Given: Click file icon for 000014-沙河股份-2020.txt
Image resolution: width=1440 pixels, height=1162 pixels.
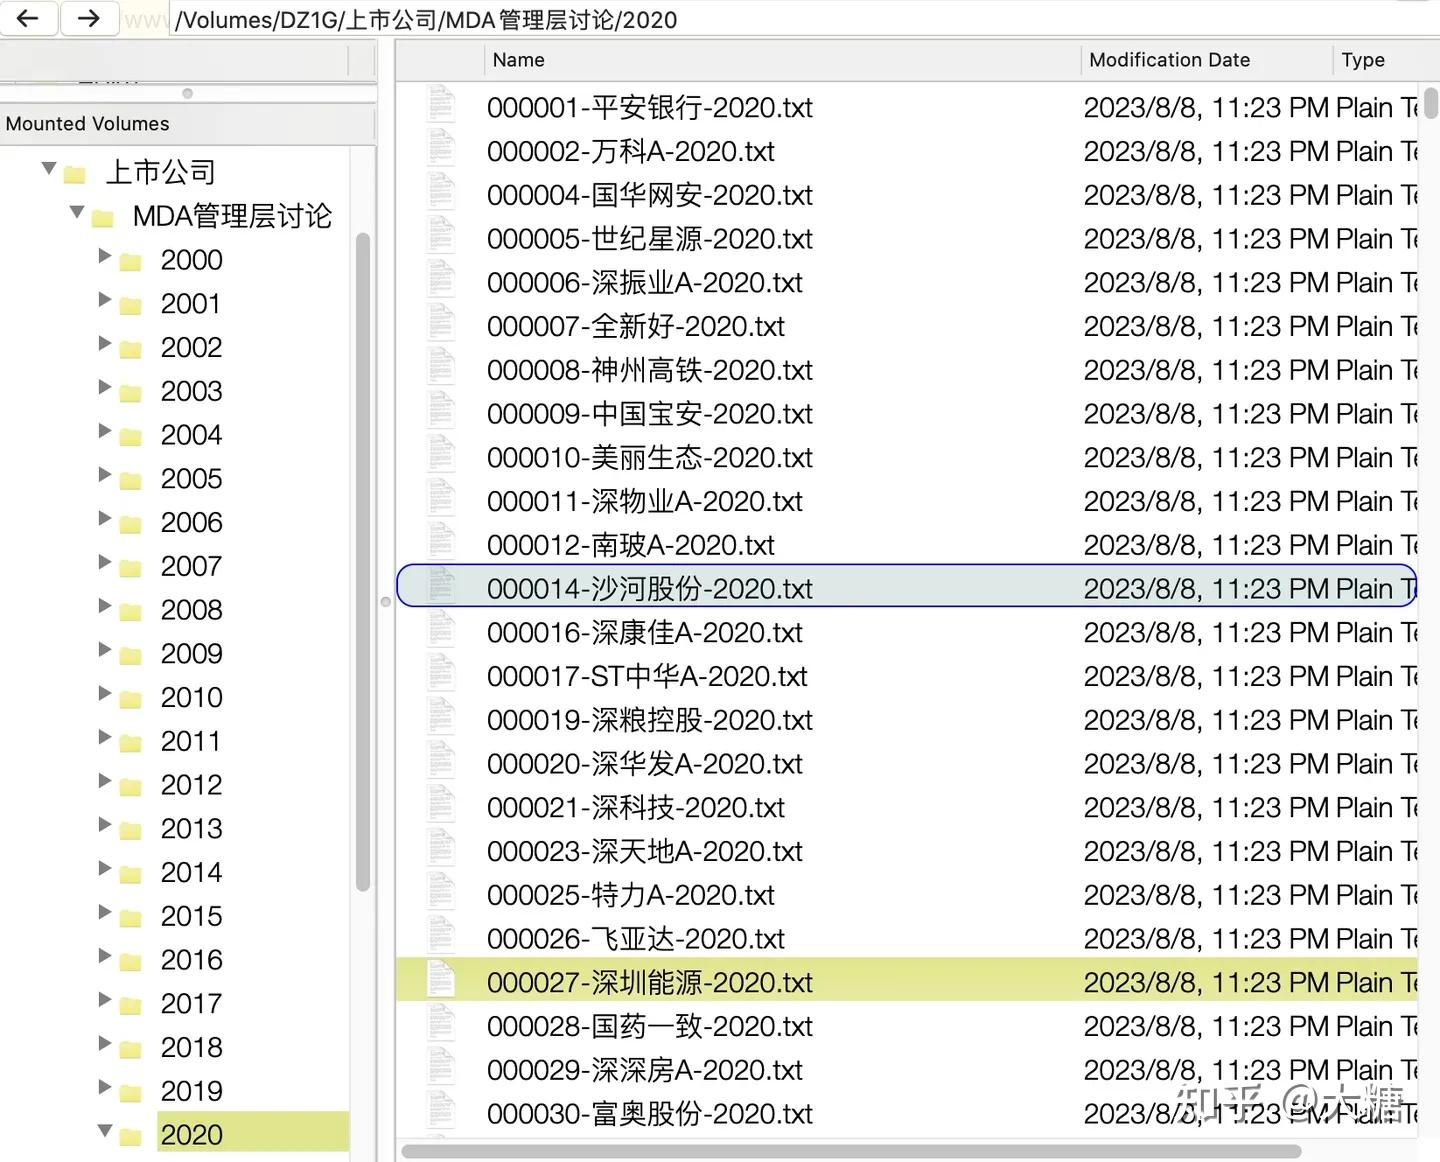Looking at the screenshot, I should click(x=441, y=586).
